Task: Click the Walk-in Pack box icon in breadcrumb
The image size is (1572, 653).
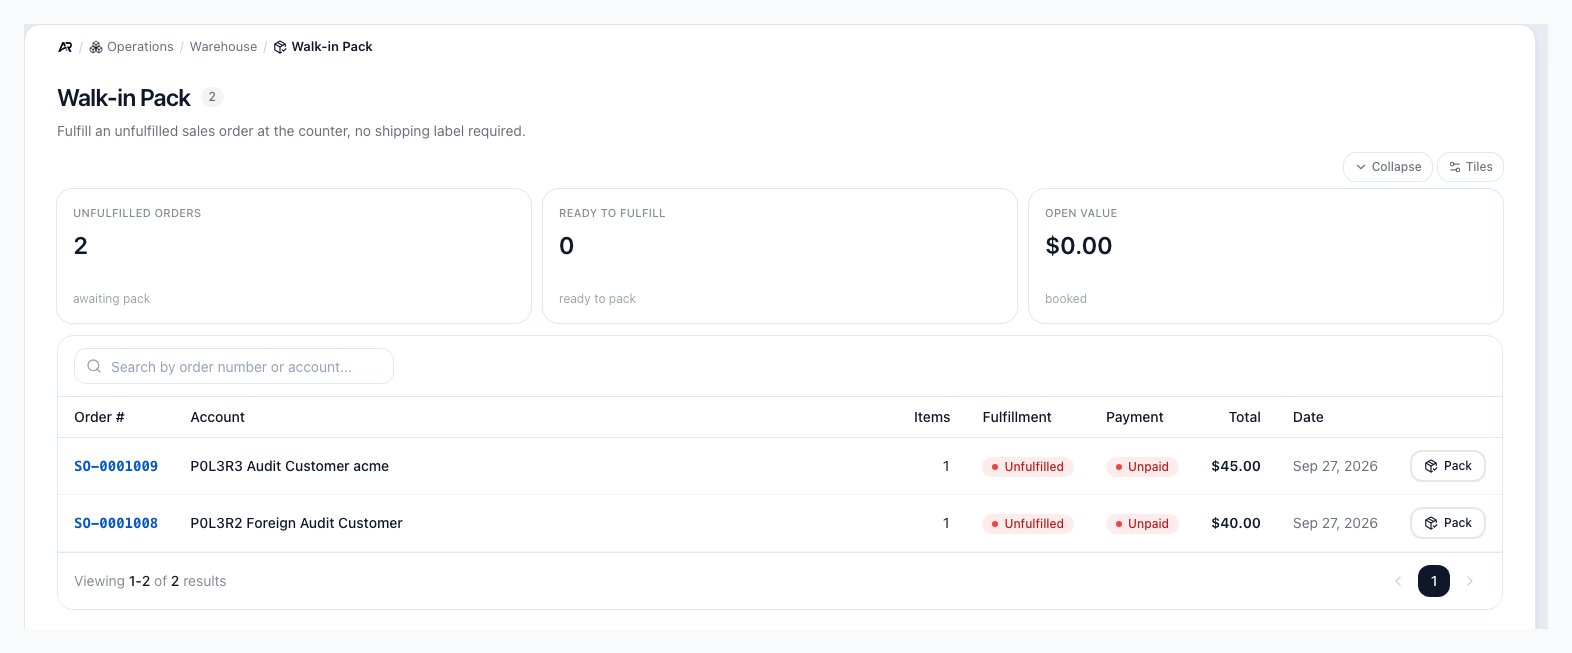Action: 280,47
